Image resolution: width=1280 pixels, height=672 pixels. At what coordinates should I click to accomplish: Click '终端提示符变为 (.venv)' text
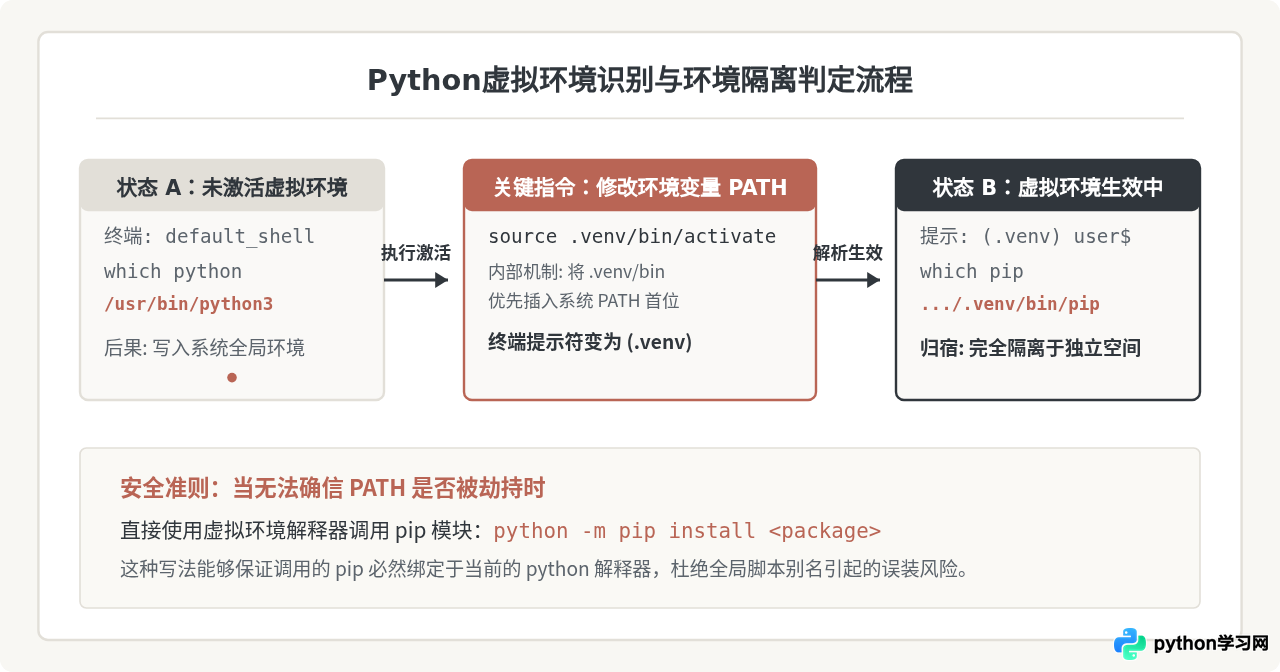tap(590, 343)
